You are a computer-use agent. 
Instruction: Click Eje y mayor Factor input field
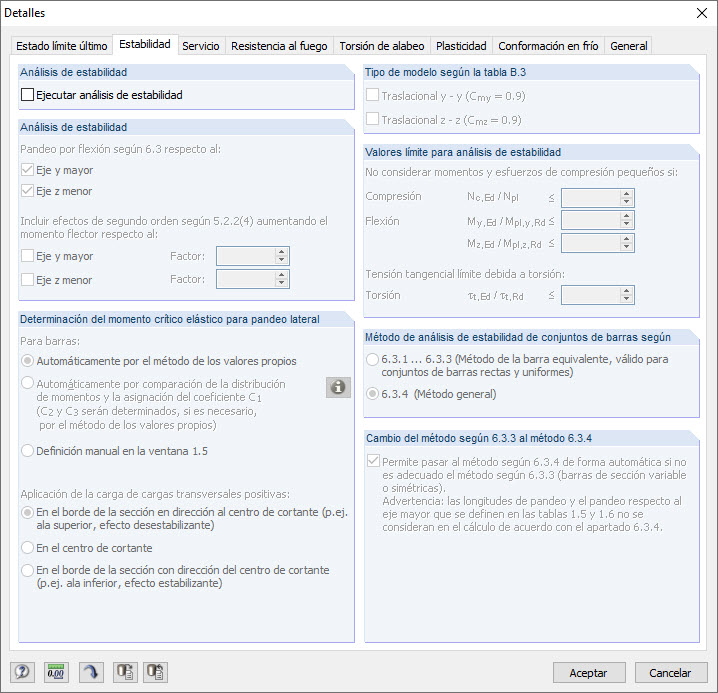click(x=246, y=256)
